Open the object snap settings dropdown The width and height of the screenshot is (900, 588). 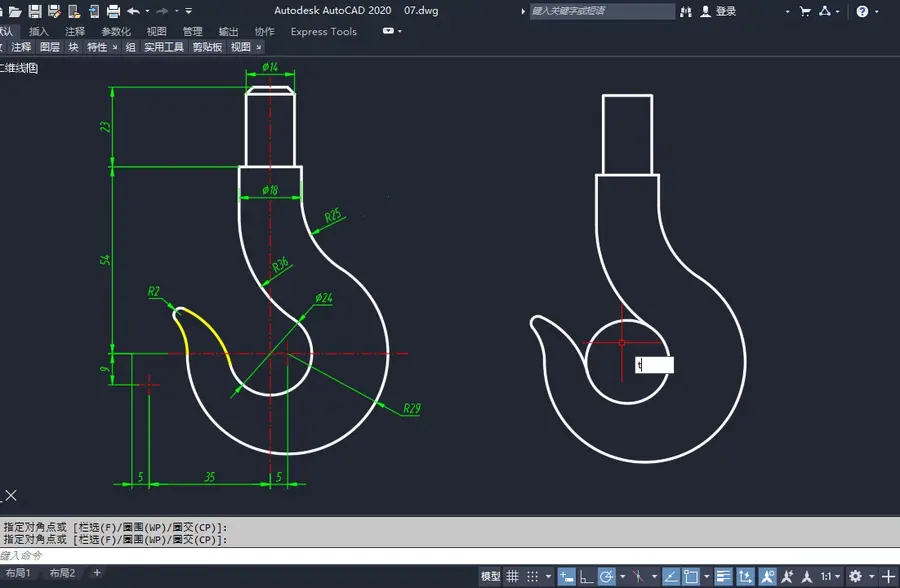coord(707,576)
